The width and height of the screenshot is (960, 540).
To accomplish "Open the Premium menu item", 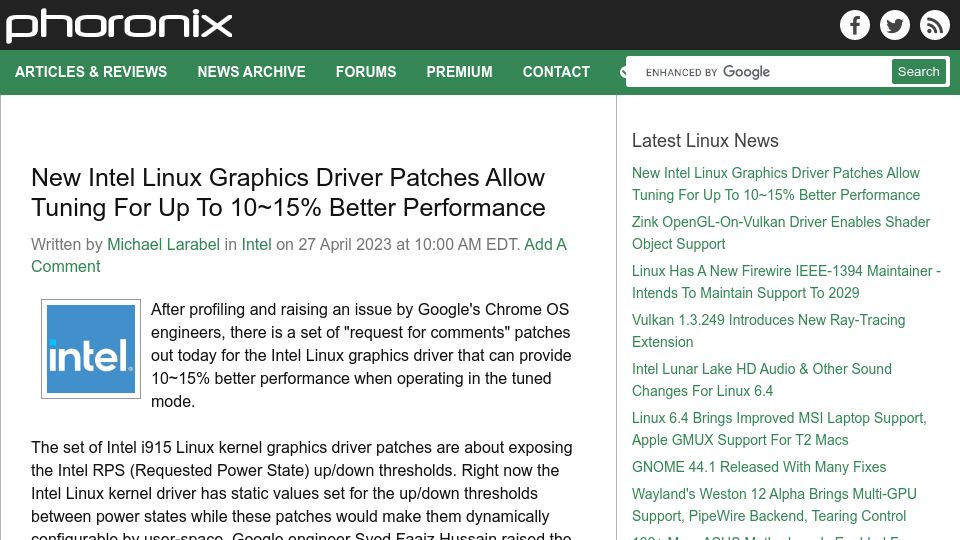I will tap(459, 72).
